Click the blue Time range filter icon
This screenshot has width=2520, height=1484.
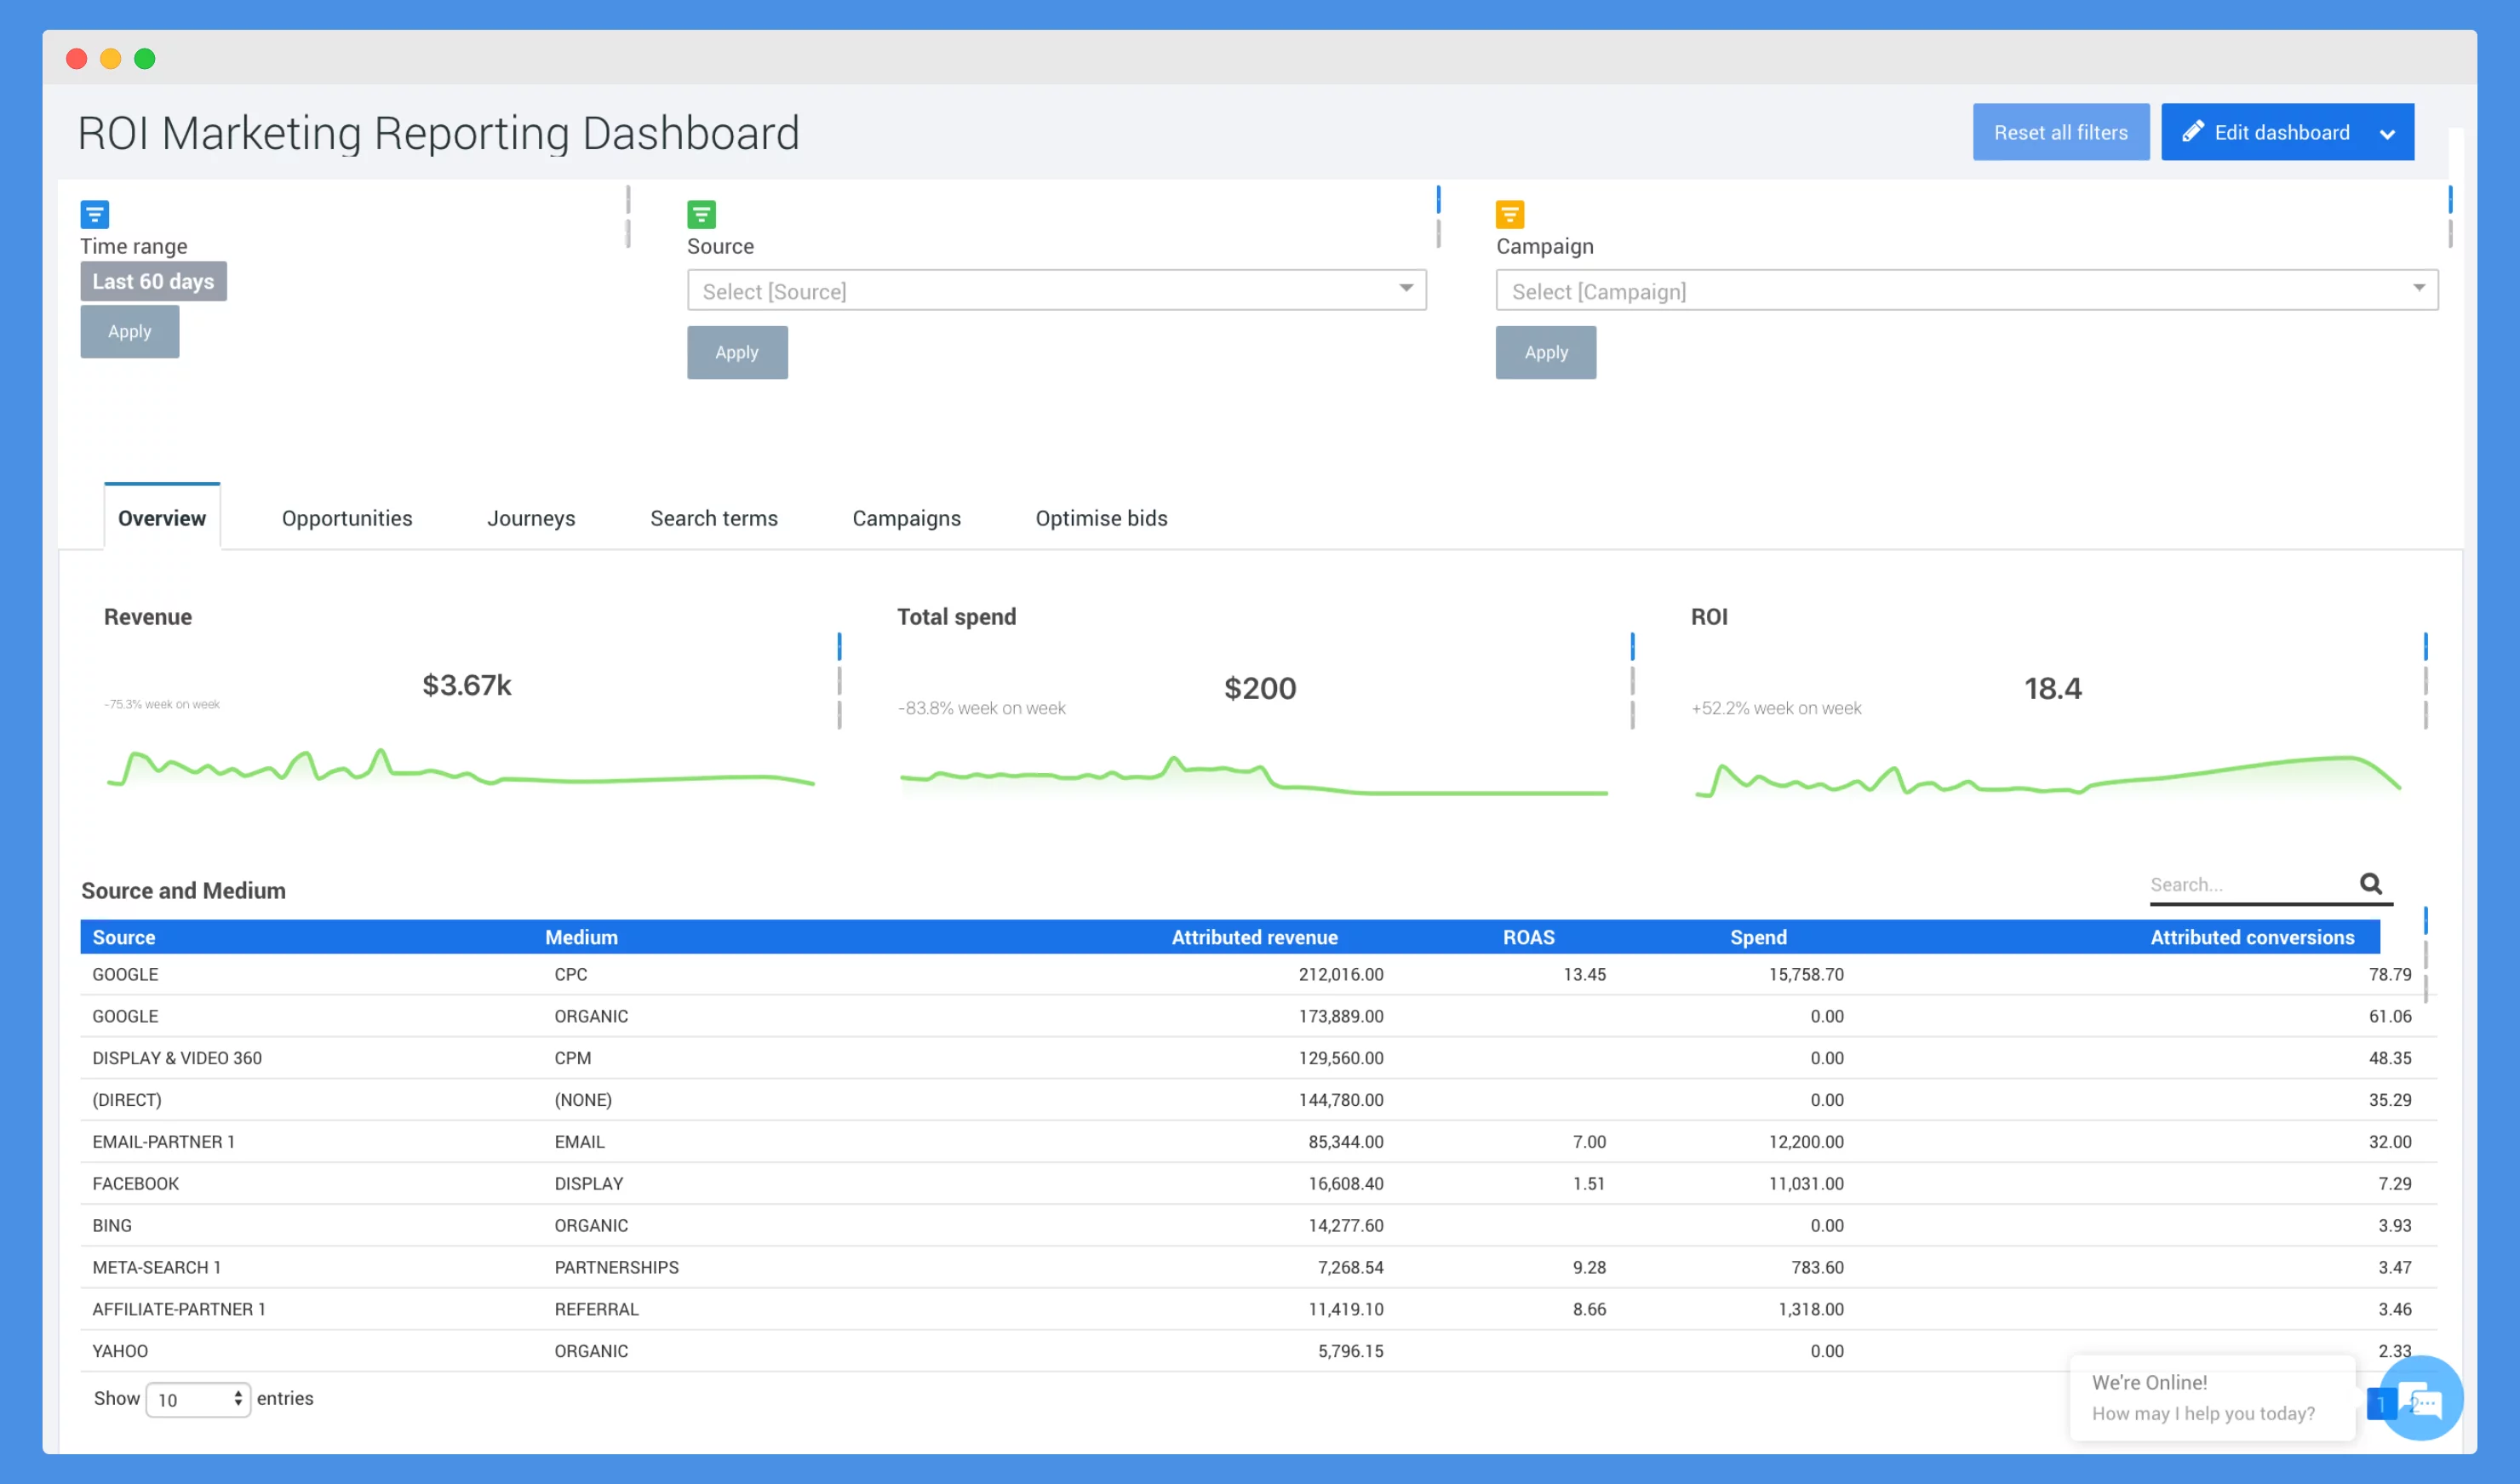tap(95, 214)
